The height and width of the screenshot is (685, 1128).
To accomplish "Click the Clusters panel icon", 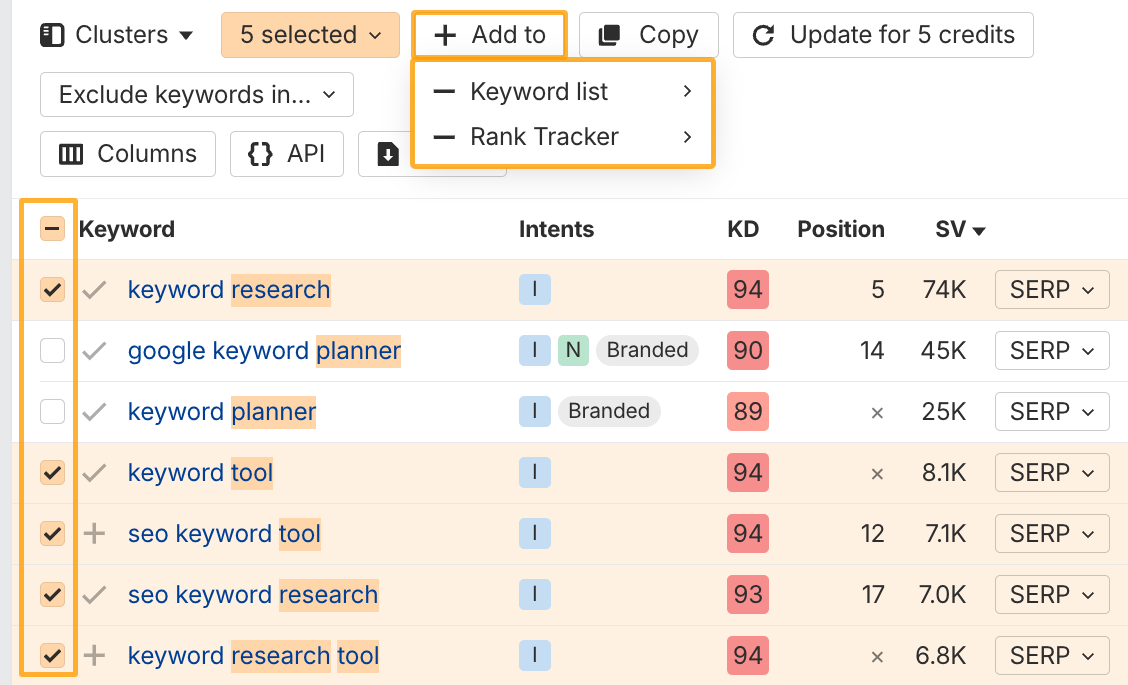I will (x=53, y=34).
